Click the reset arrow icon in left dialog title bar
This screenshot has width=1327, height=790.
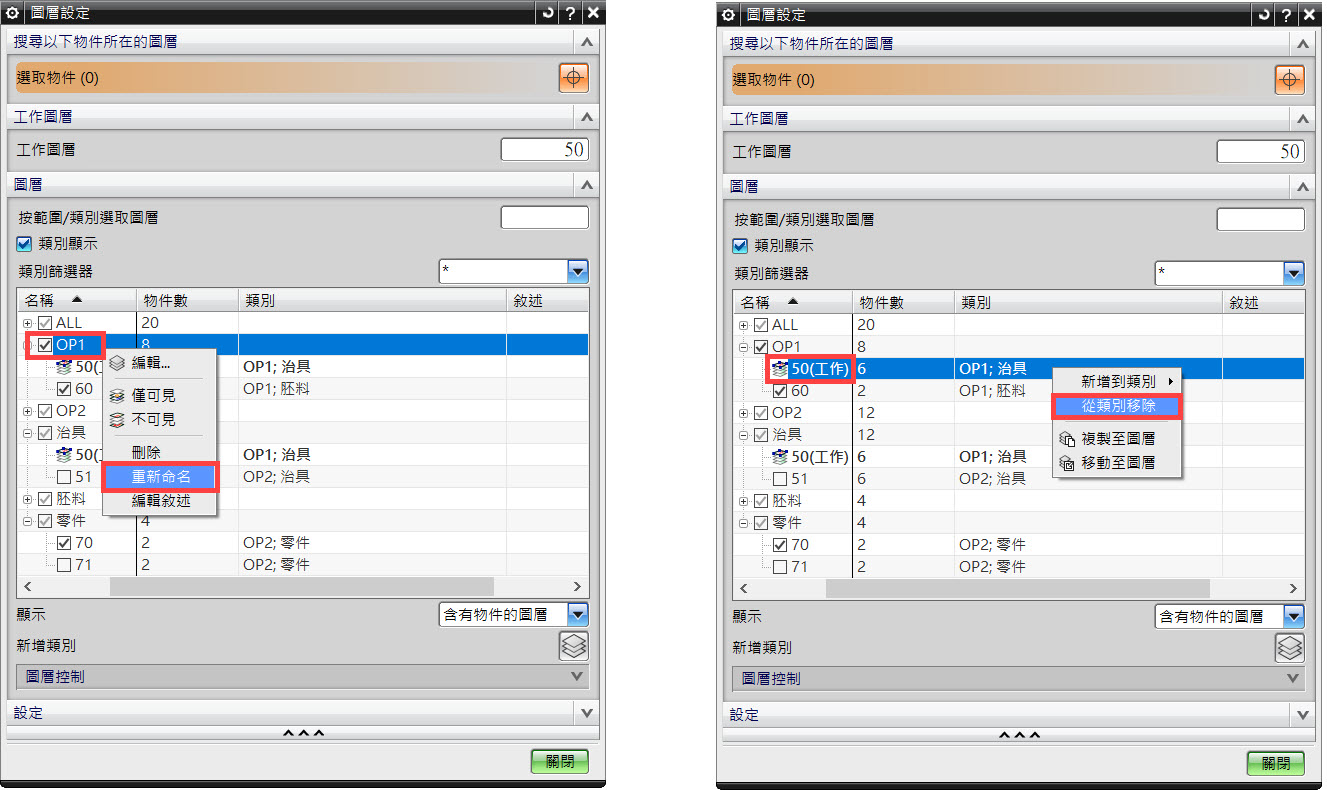548,13
